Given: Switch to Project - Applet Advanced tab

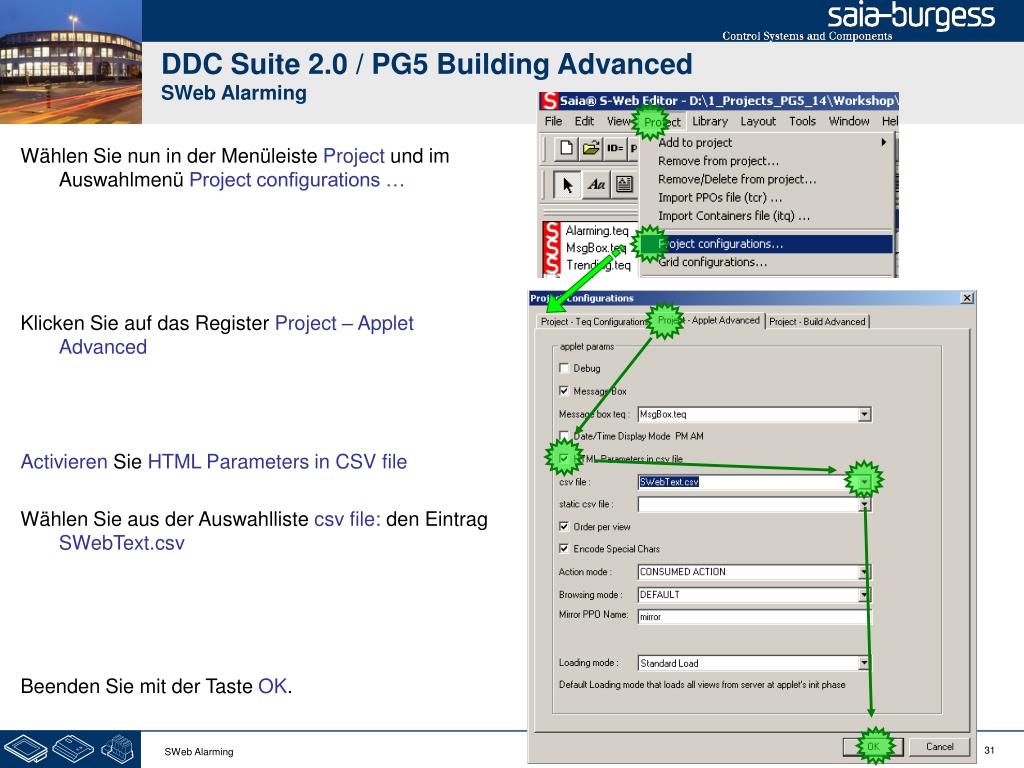Looking at the screenshot, I should pos(708,320).
